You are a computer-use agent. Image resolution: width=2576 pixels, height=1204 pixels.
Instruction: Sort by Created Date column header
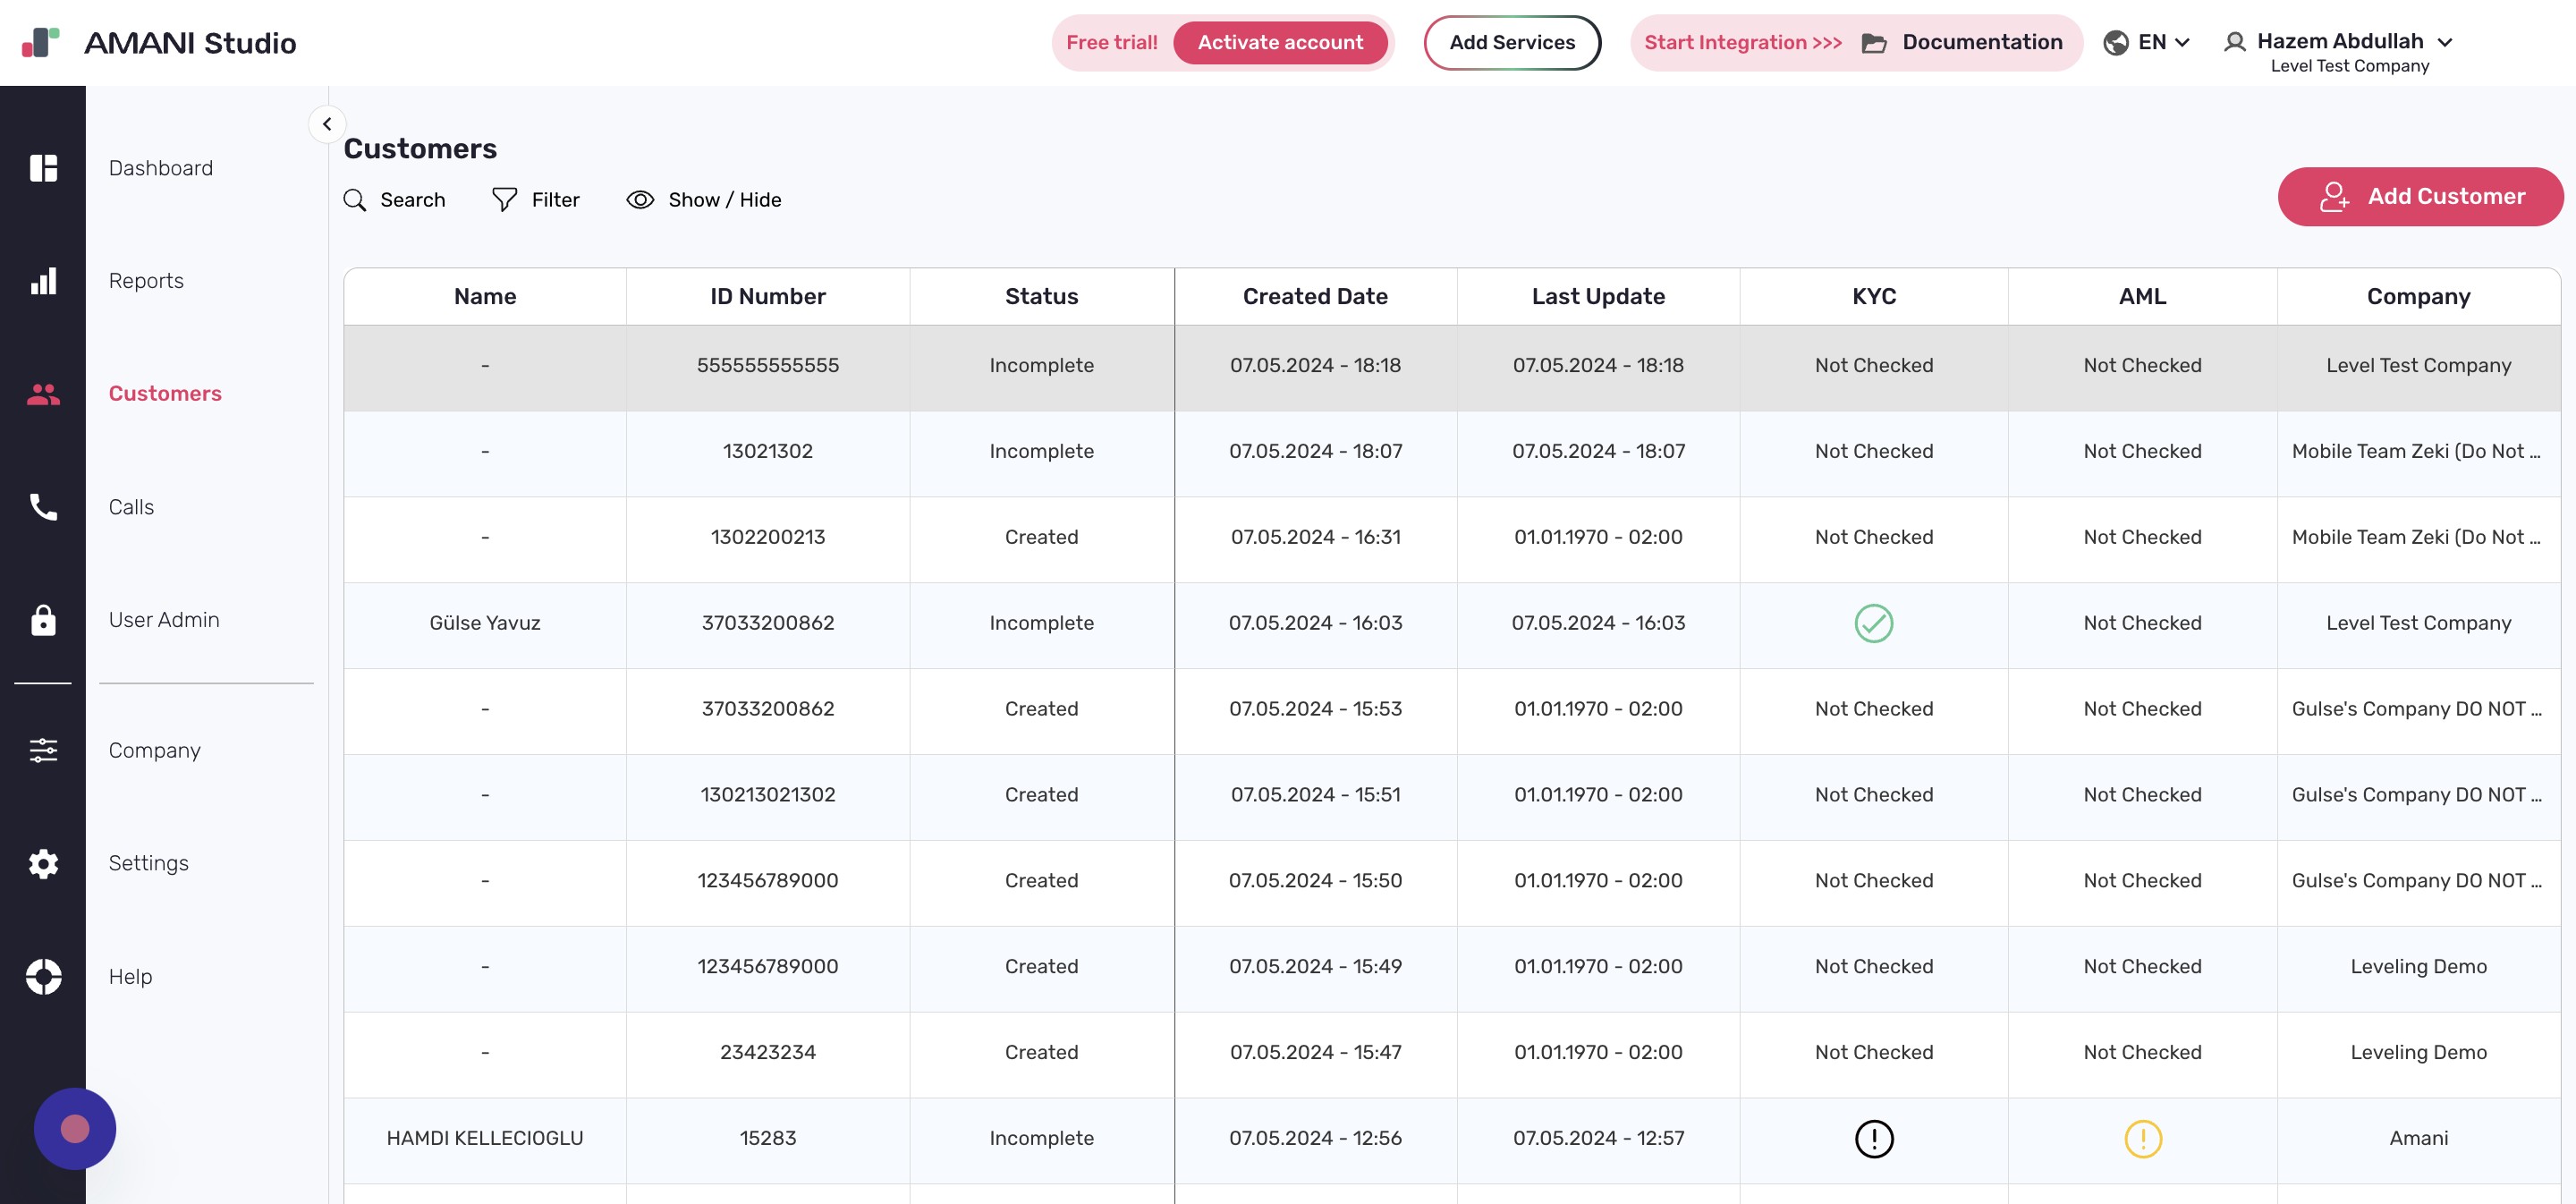(1314, 297)
